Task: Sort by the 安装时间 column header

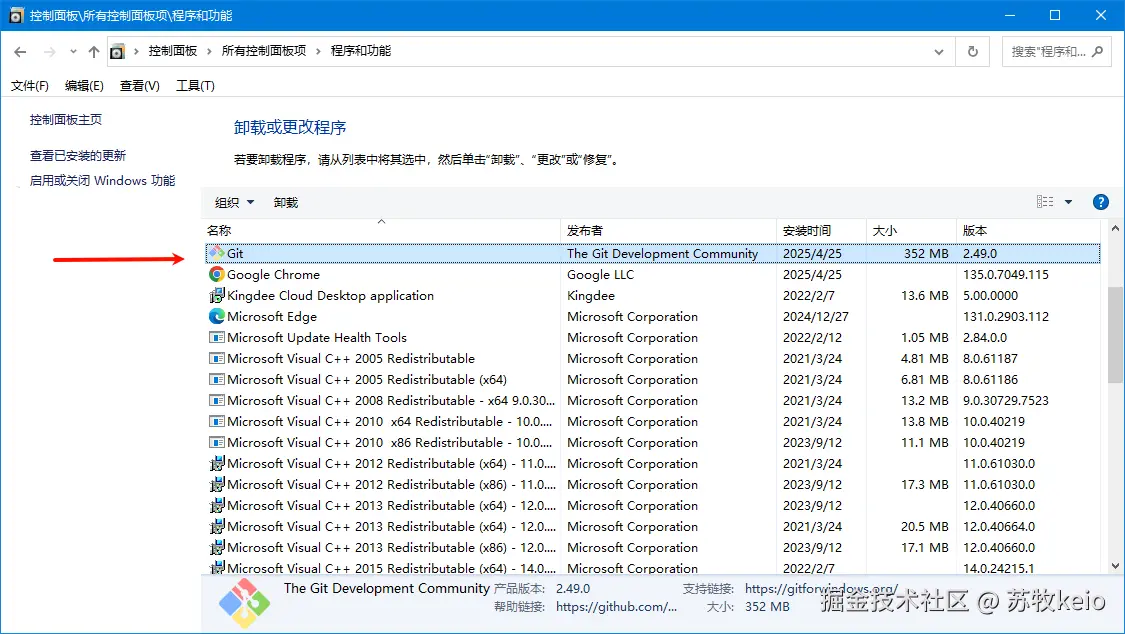Action: pyautogui.click(x=822, y=230)
